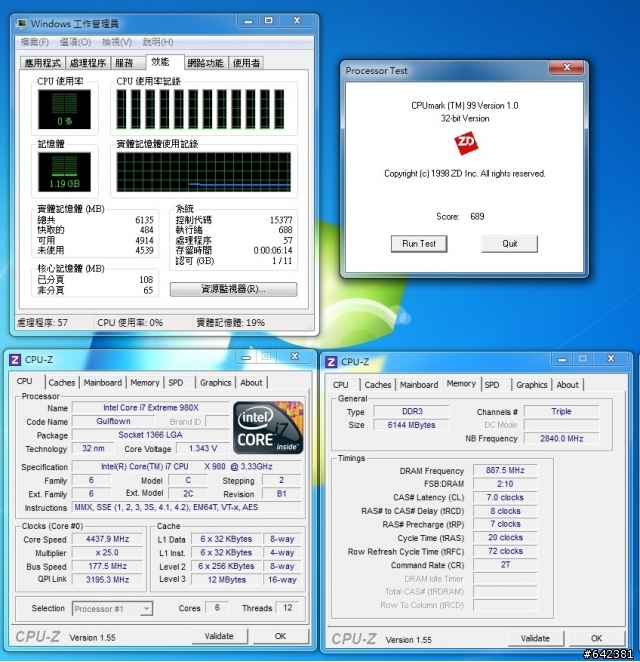Viewport: 640px width, 662px height.
Task: Open the Memory tab in left CPU-Z
Action: 145,383
